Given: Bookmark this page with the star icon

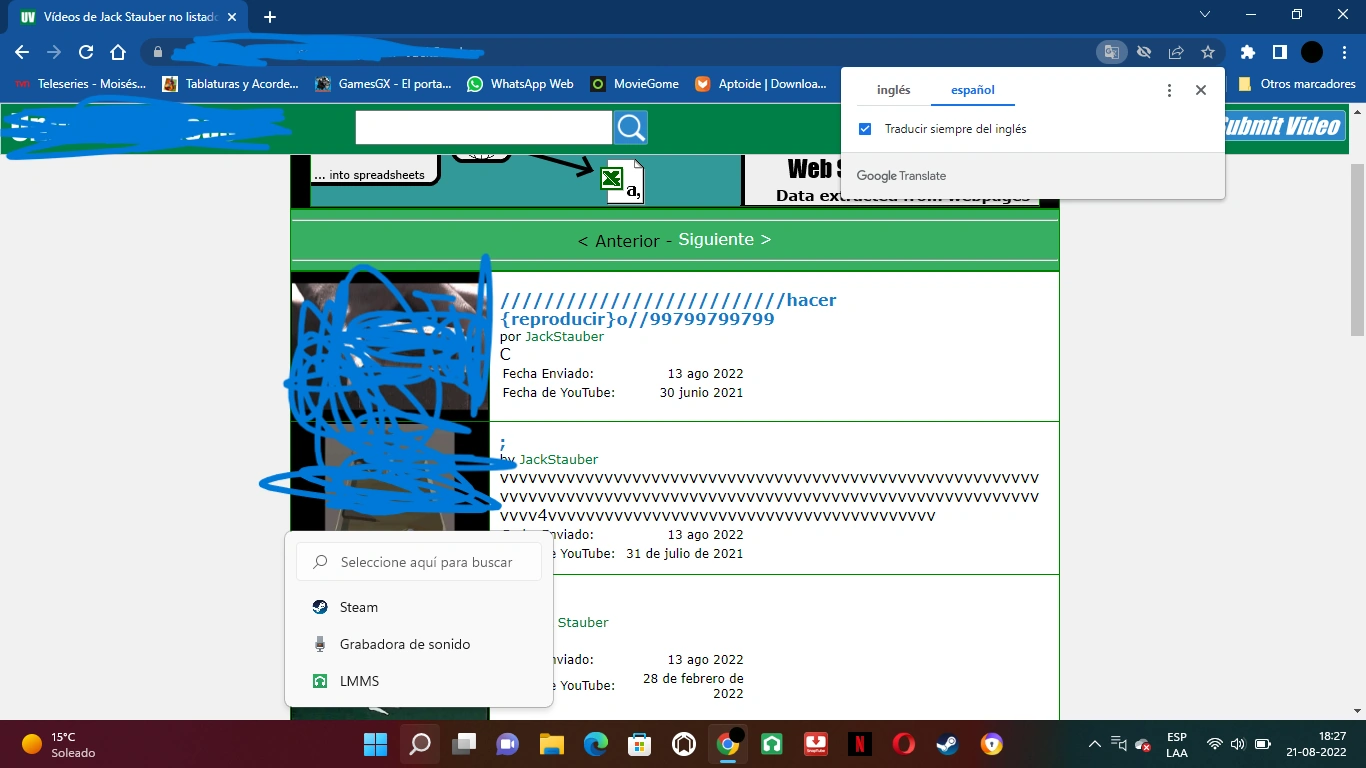Looking at the screenshot, I should point(1207,52).
